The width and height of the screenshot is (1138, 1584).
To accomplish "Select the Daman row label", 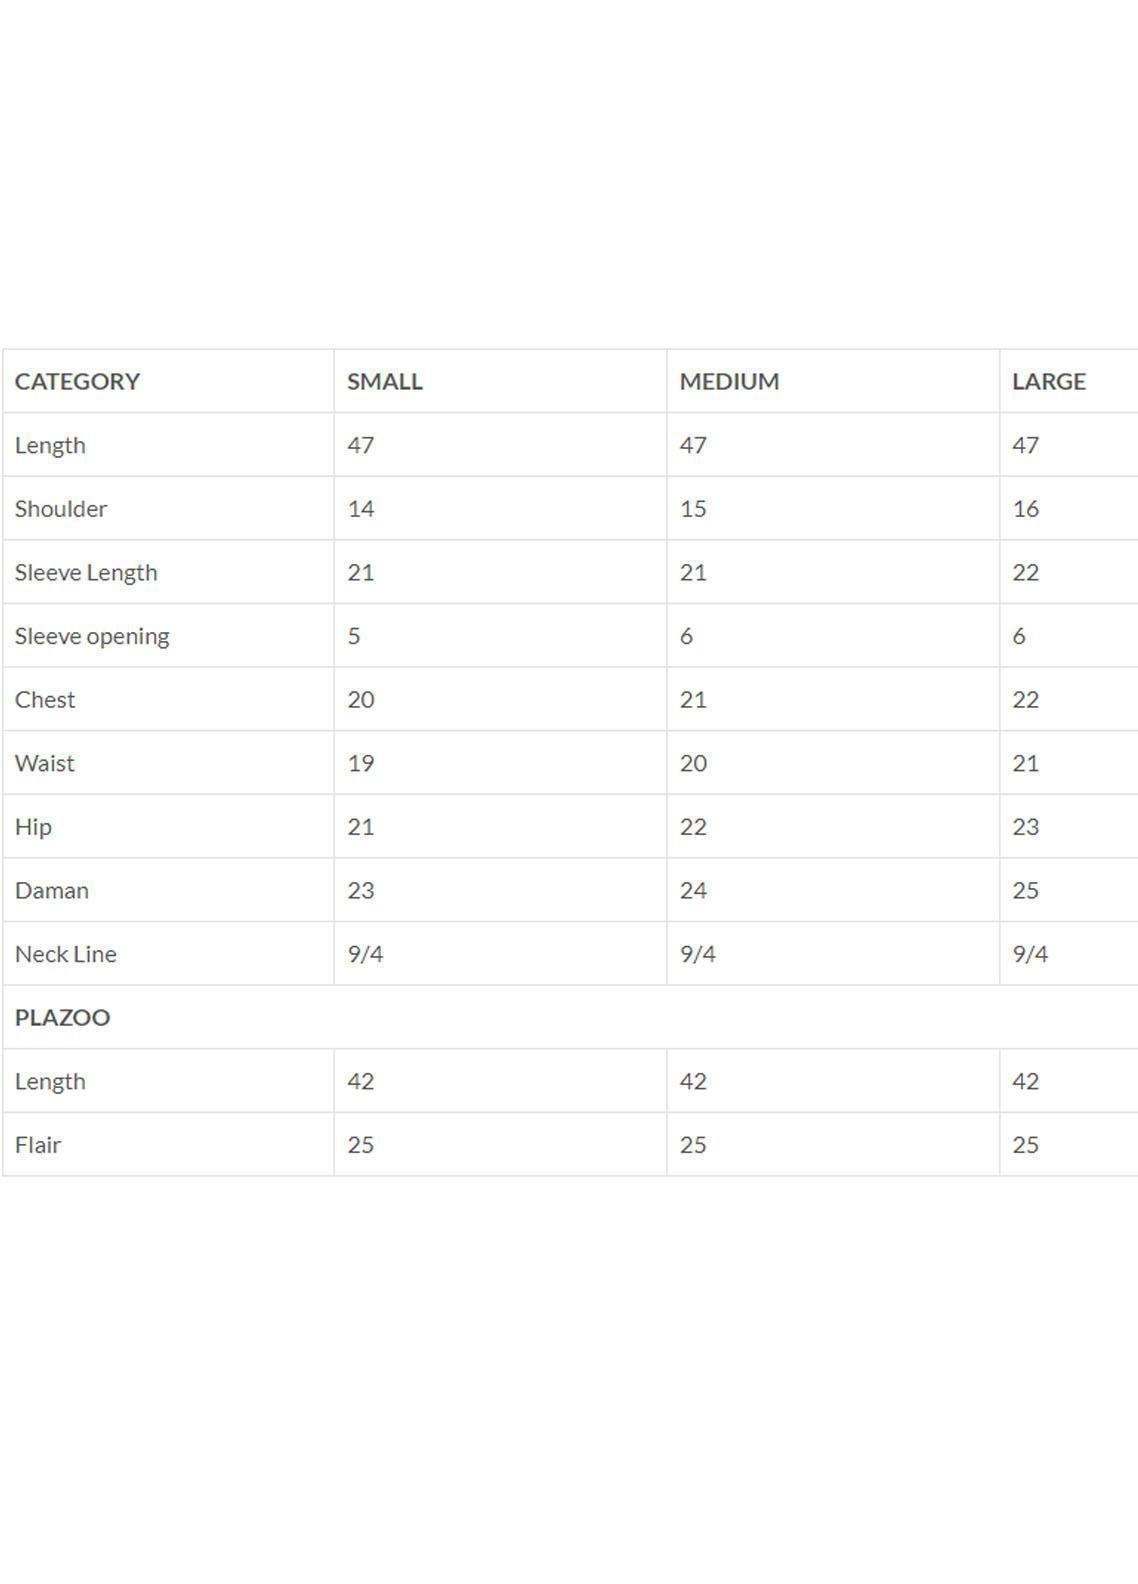I will coord(52,890).
